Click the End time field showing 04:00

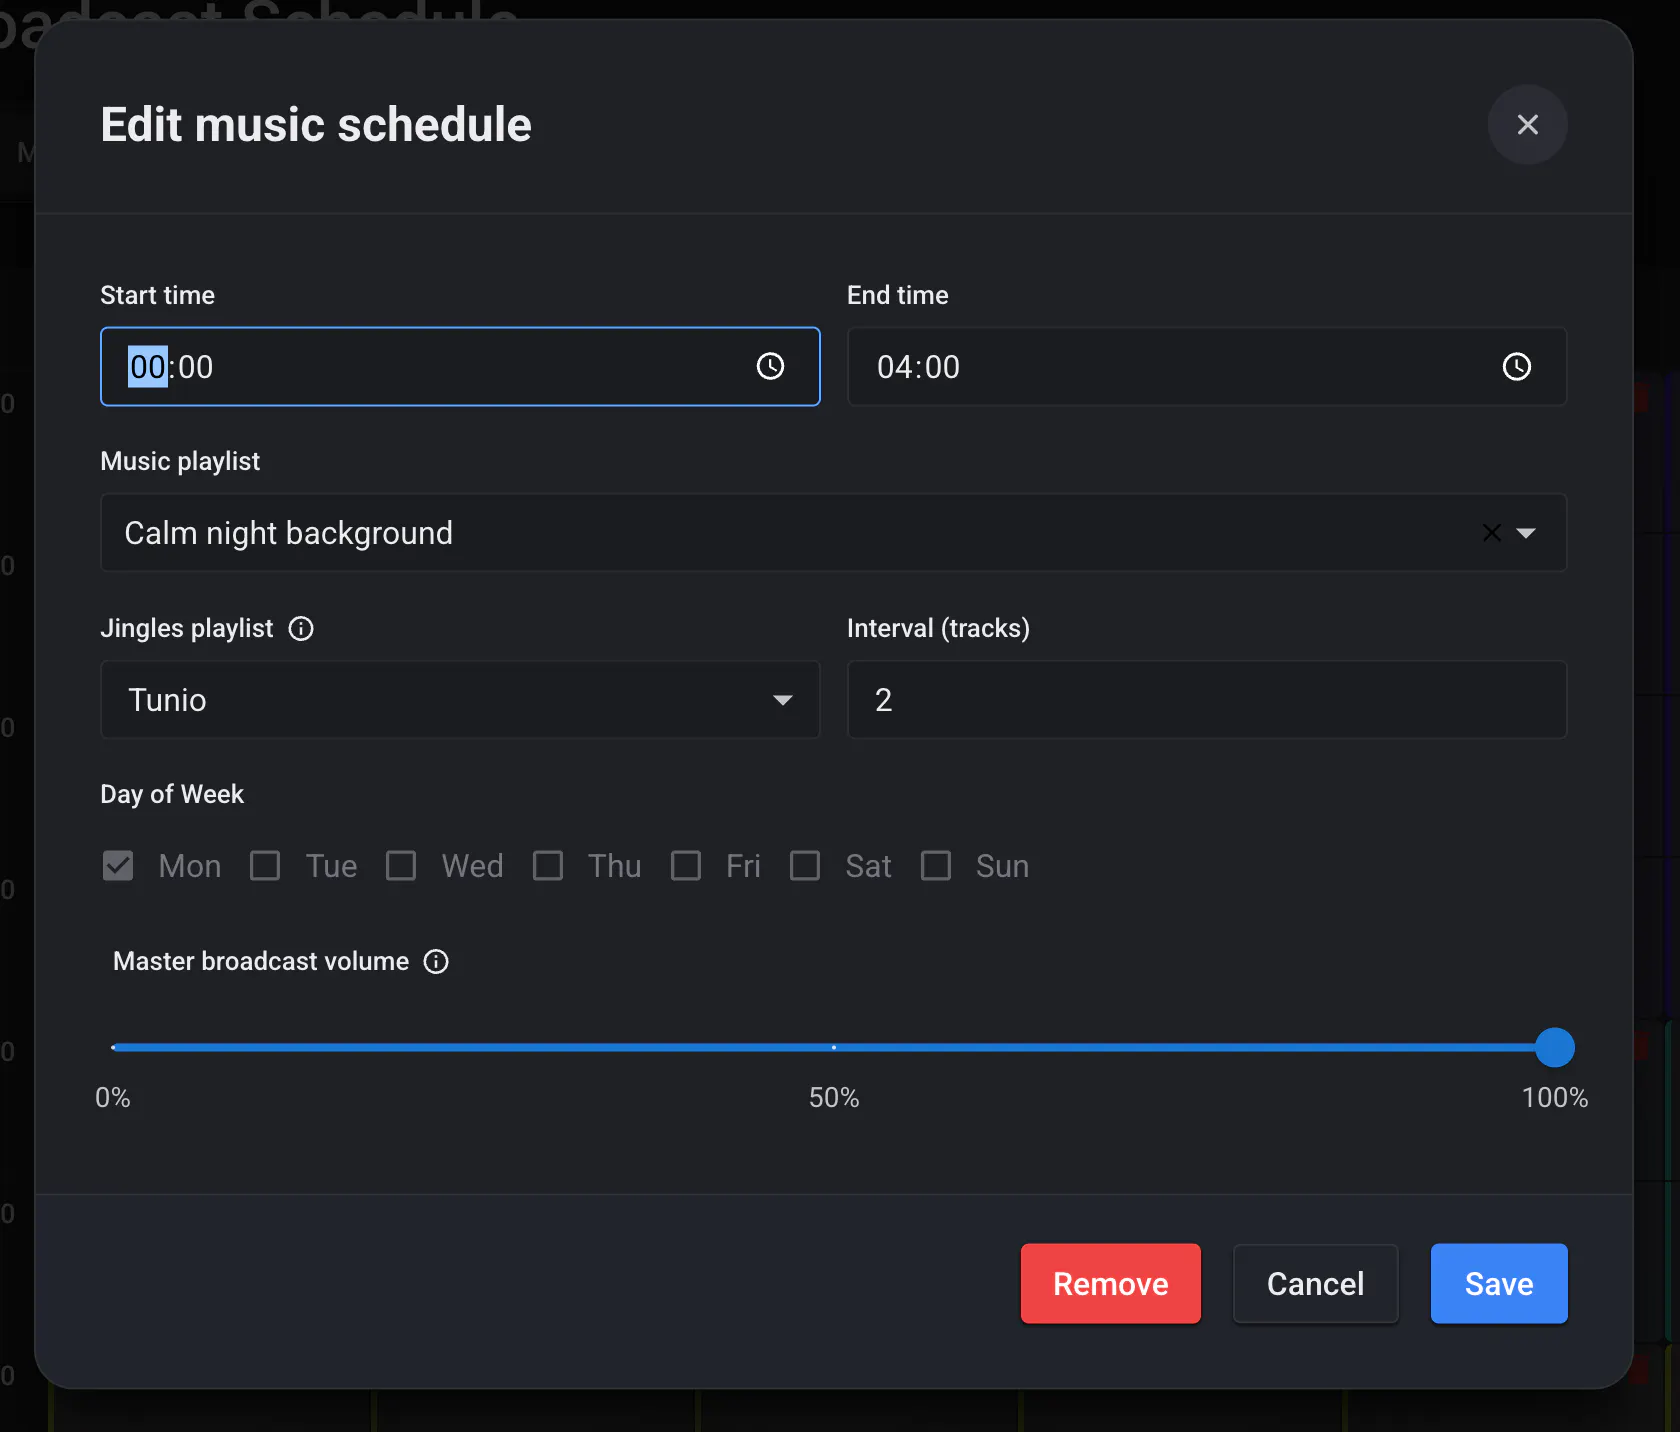tap(1207, 367)
